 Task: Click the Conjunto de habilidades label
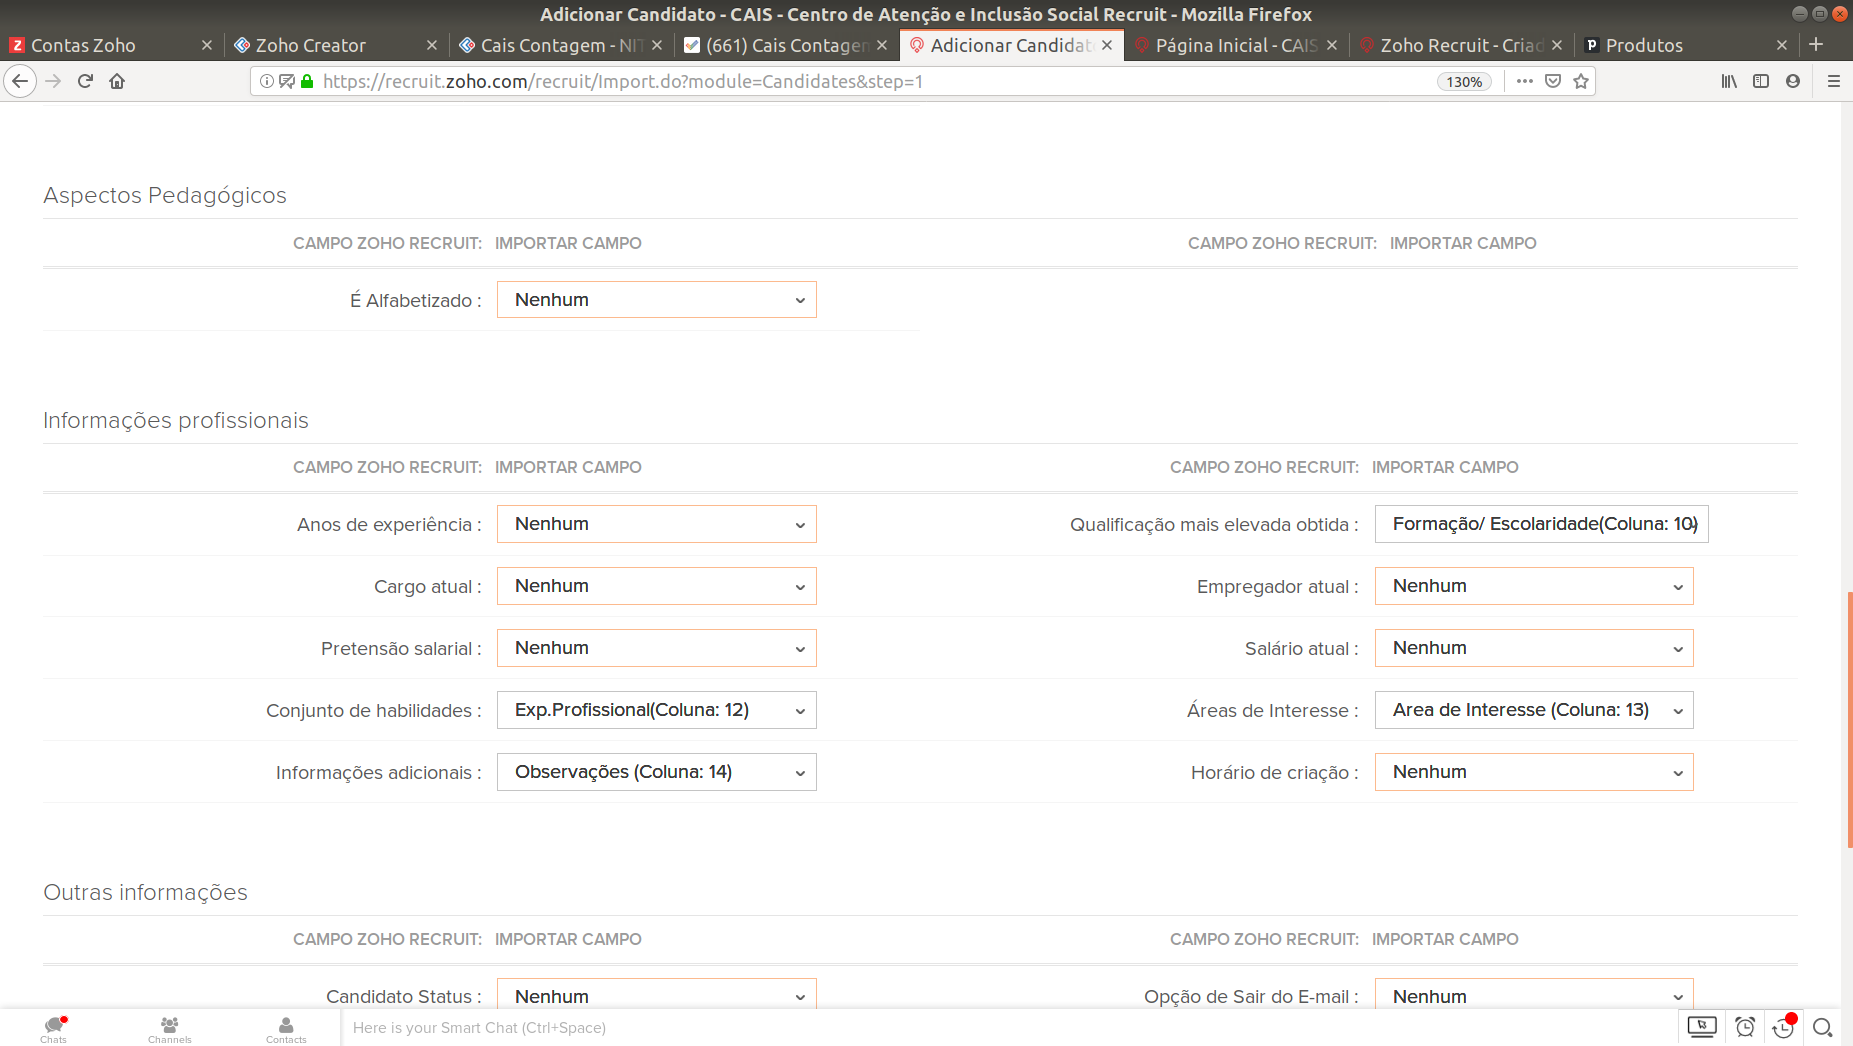(374, 711)
